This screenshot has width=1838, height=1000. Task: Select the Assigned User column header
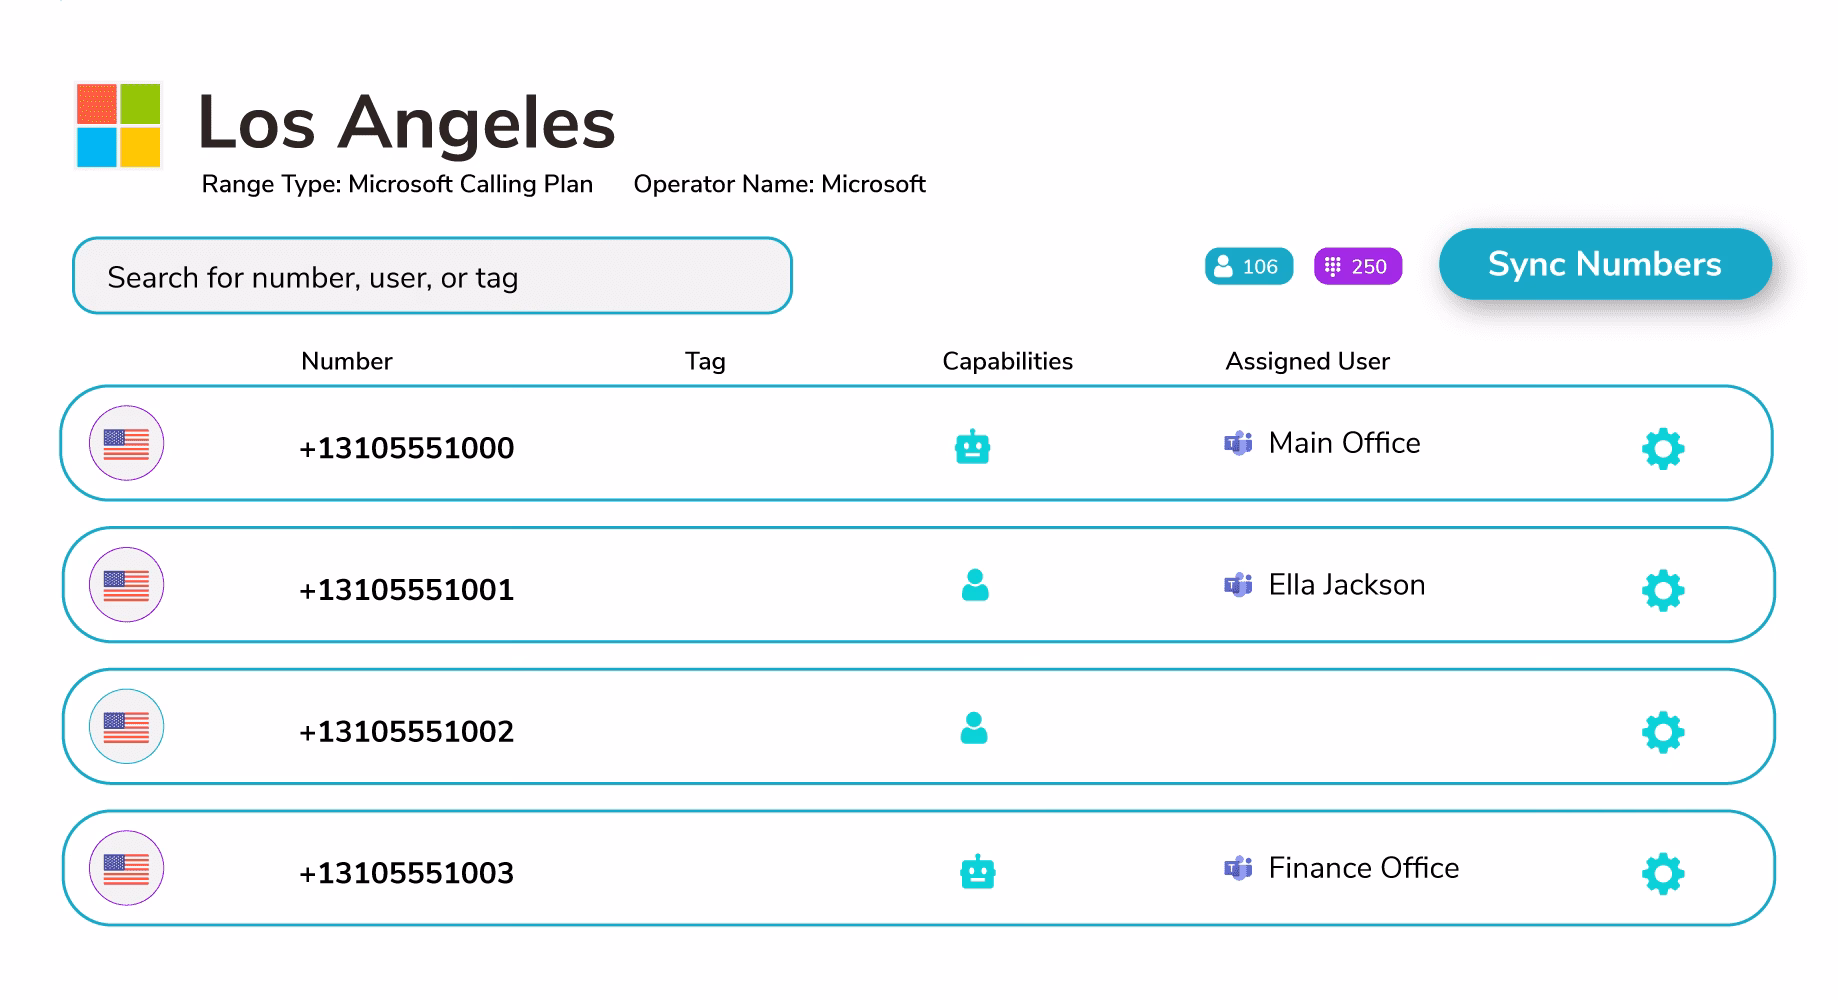[1306, 361]
